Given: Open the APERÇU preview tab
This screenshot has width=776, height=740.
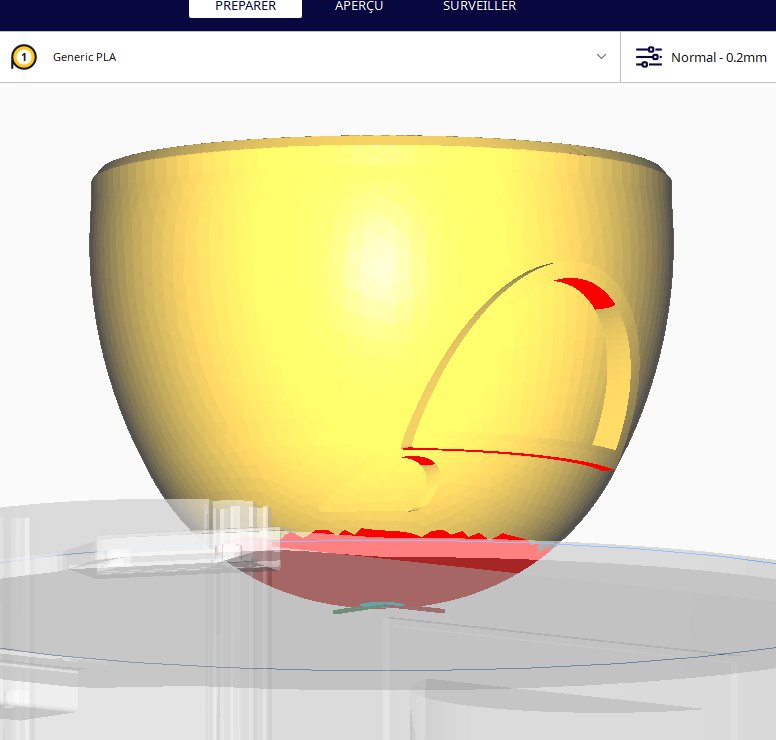Looking at the screenshot, I should tap(359, 6).
